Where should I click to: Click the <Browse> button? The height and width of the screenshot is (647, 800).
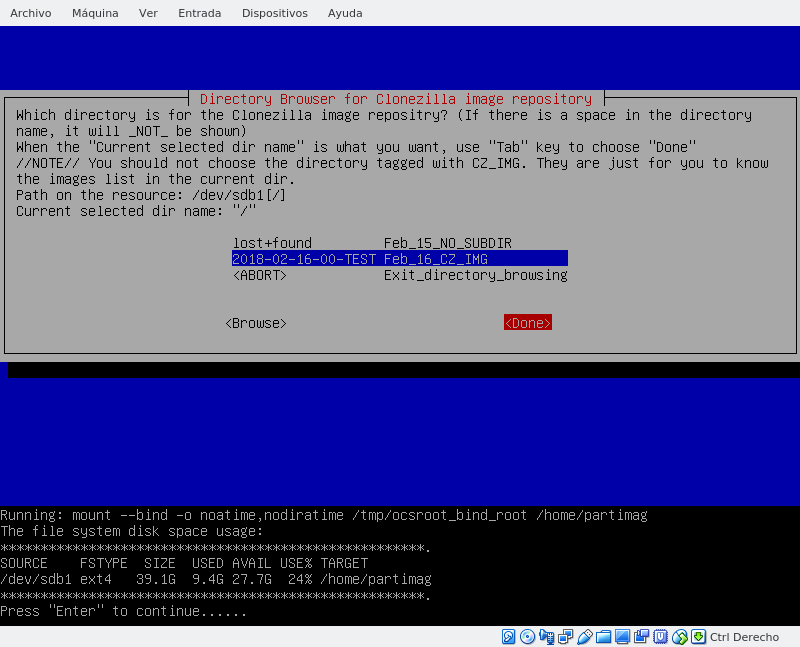tap(256, 324)
